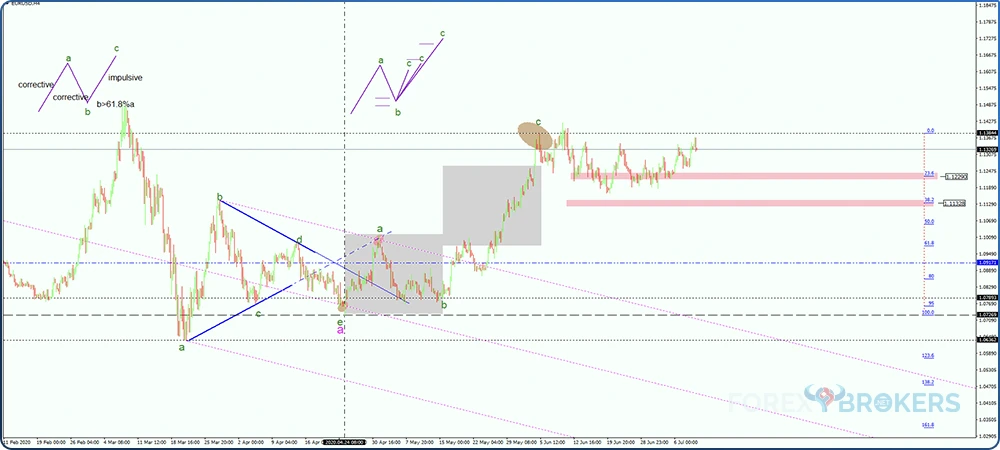Click the upper pink rectangle at 23.6 level

tap(745, 176)
